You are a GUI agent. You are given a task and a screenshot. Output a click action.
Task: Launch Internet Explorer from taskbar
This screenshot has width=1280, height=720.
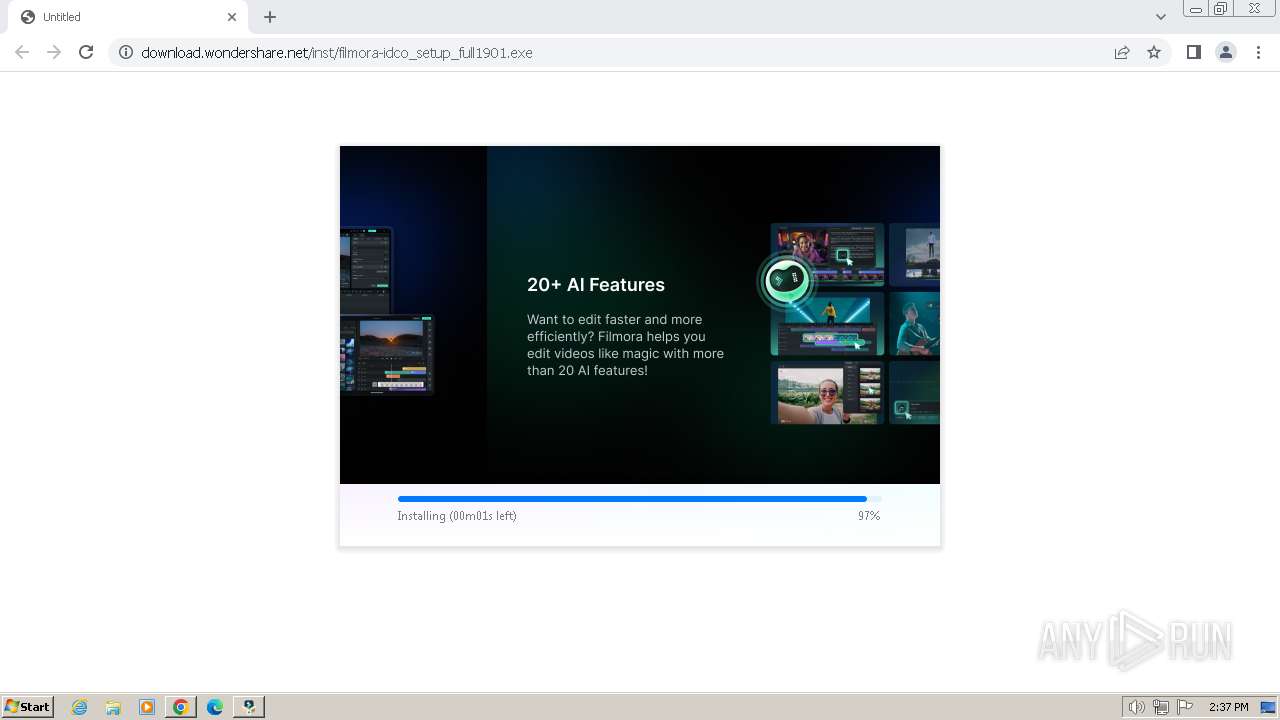tap(80, 707)
